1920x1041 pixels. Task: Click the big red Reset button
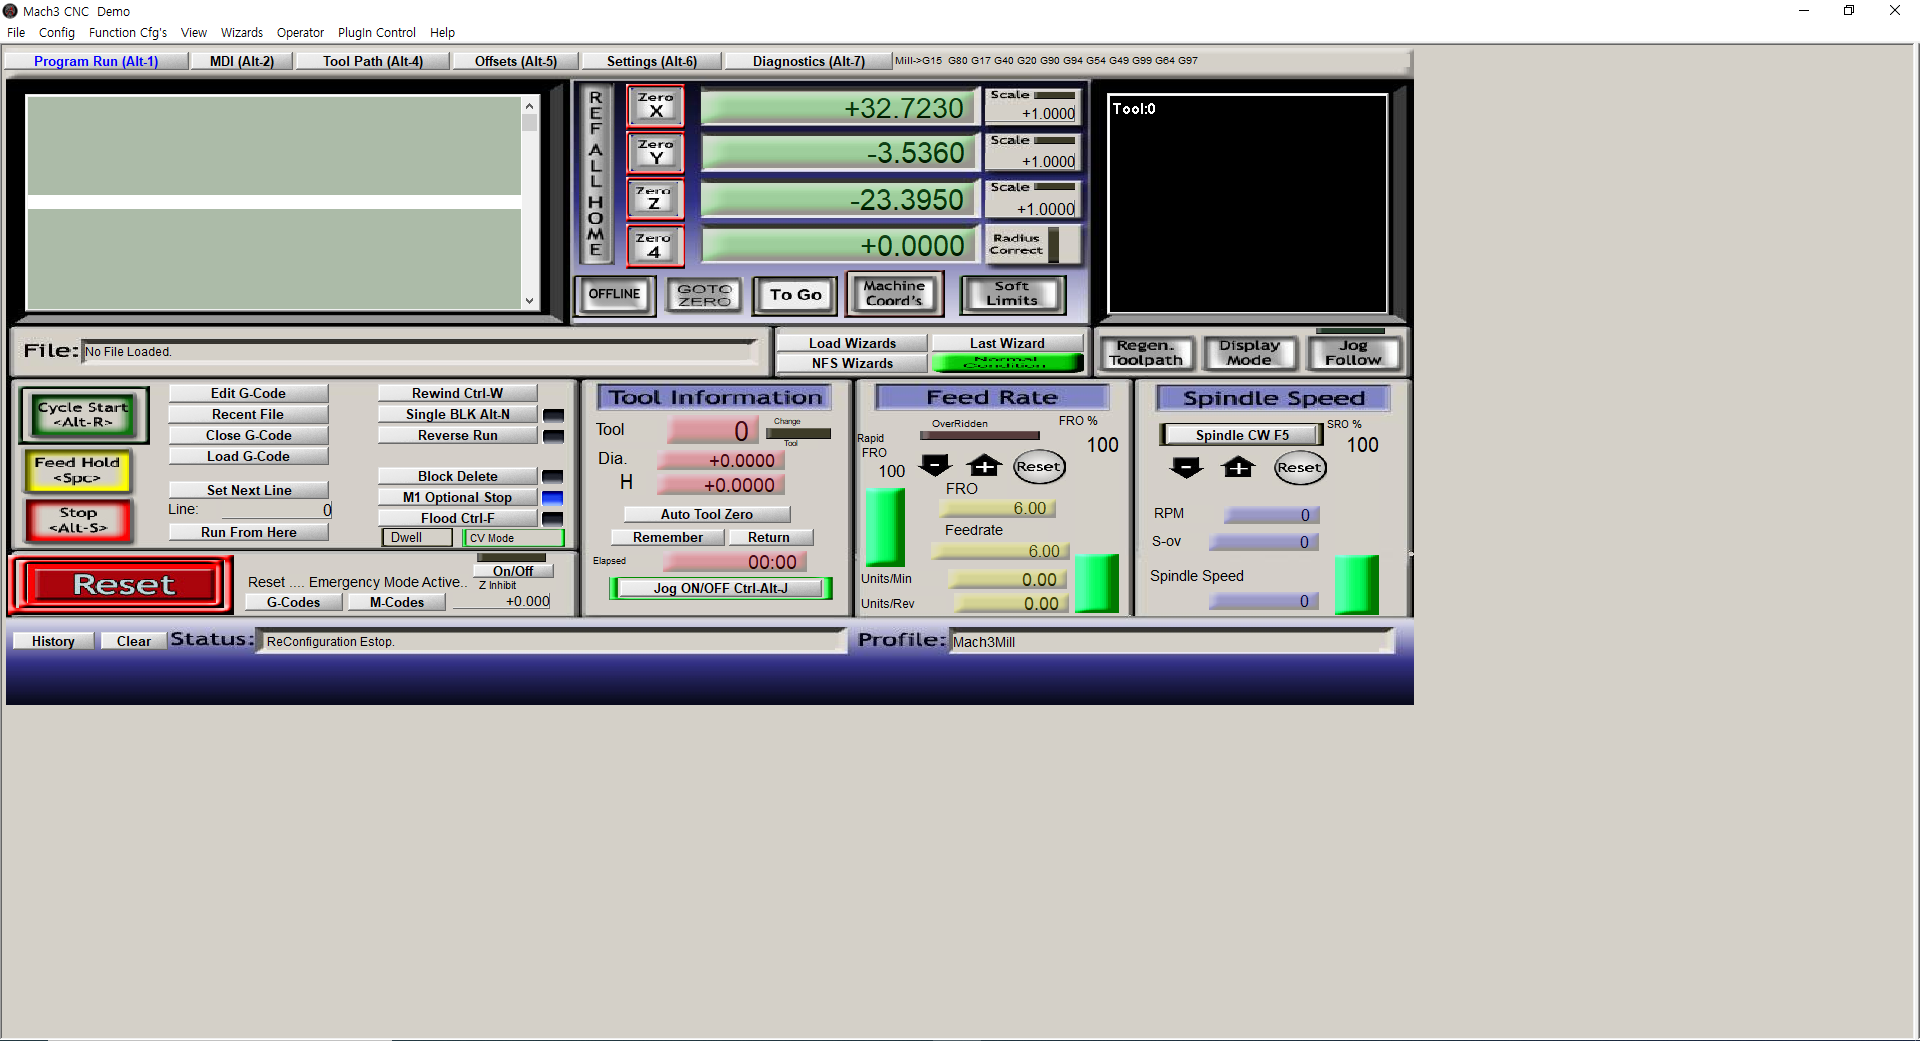[x=123, y=584]
